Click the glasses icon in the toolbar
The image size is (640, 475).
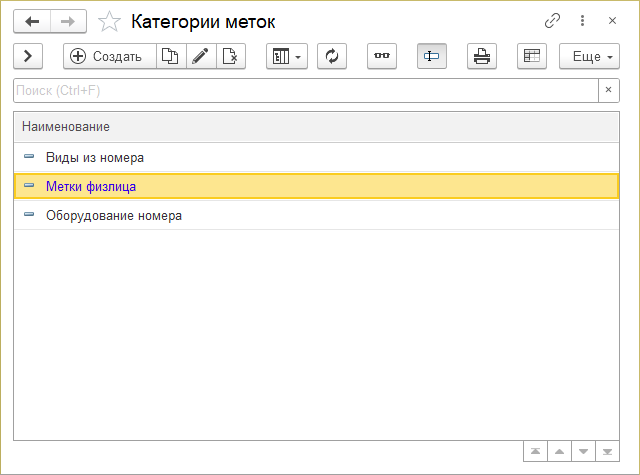click(382, 57)
